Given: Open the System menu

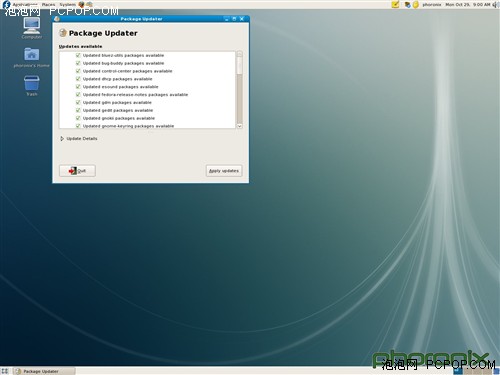Looking at the screenshot, I should (67, 4).
